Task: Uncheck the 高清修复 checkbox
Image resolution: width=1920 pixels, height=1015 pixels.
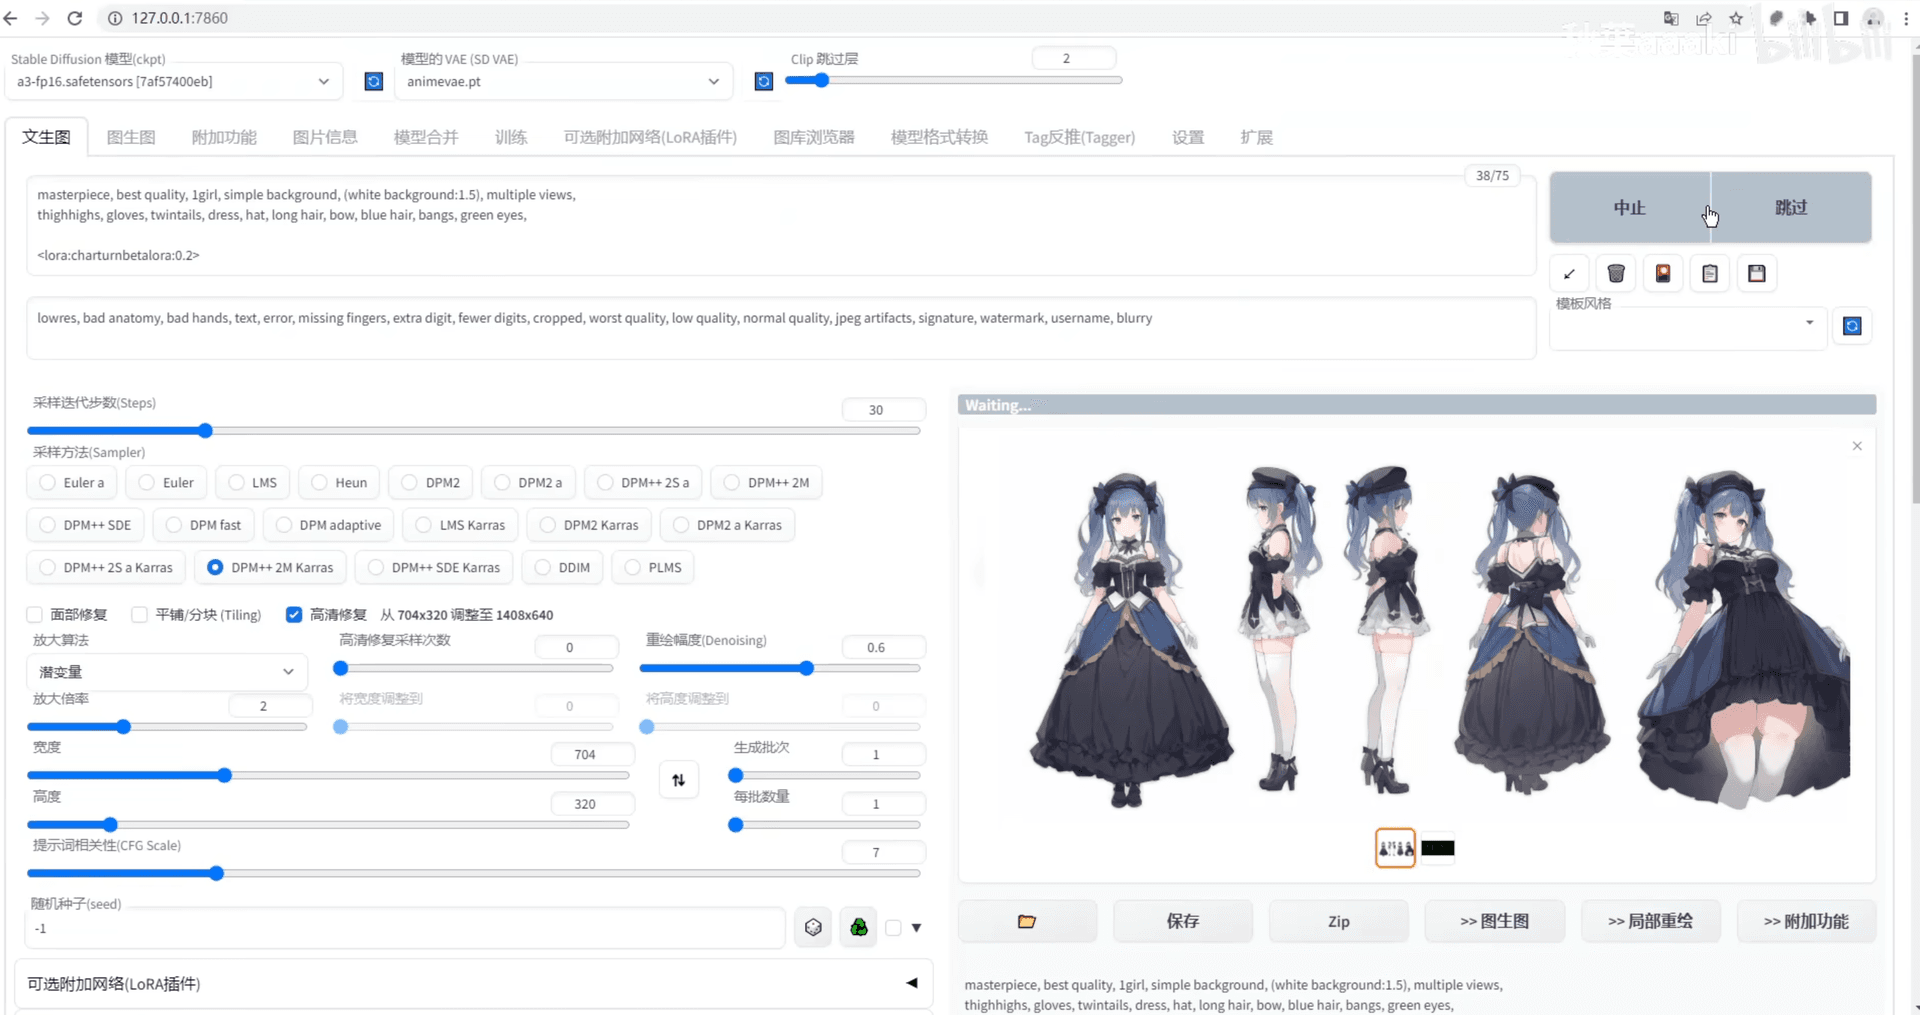Action: [294, 615]
